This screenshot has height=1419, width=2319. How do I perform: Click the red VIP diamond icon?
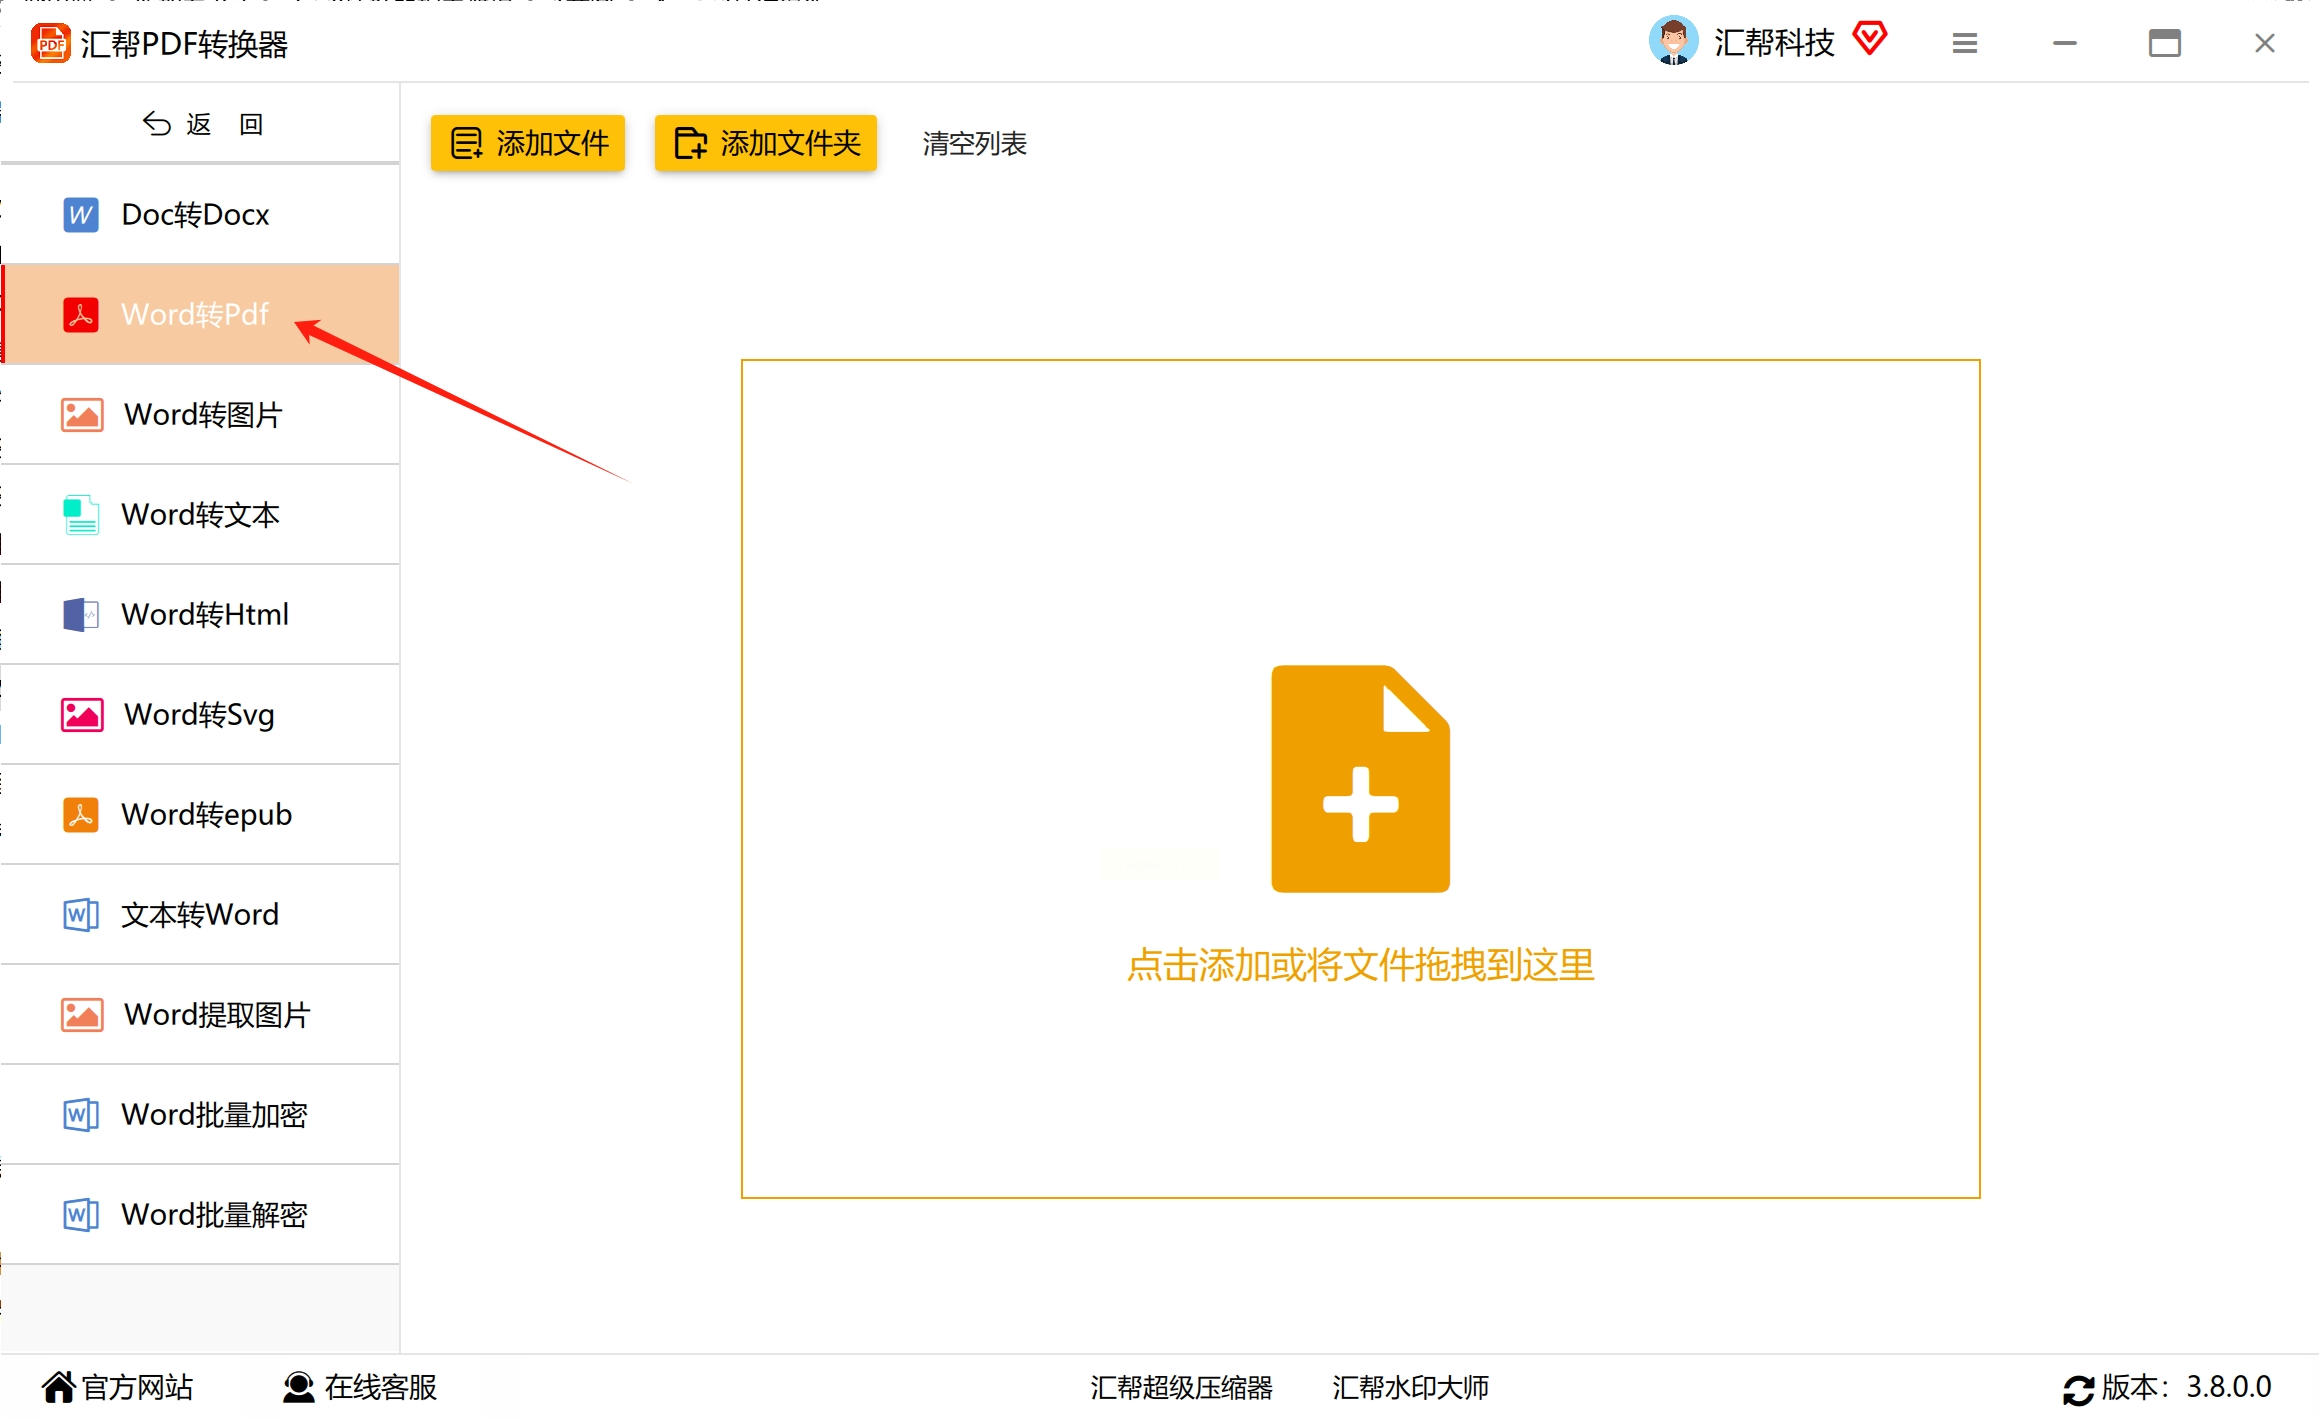pyautogui.click(x=1868, y=40)
